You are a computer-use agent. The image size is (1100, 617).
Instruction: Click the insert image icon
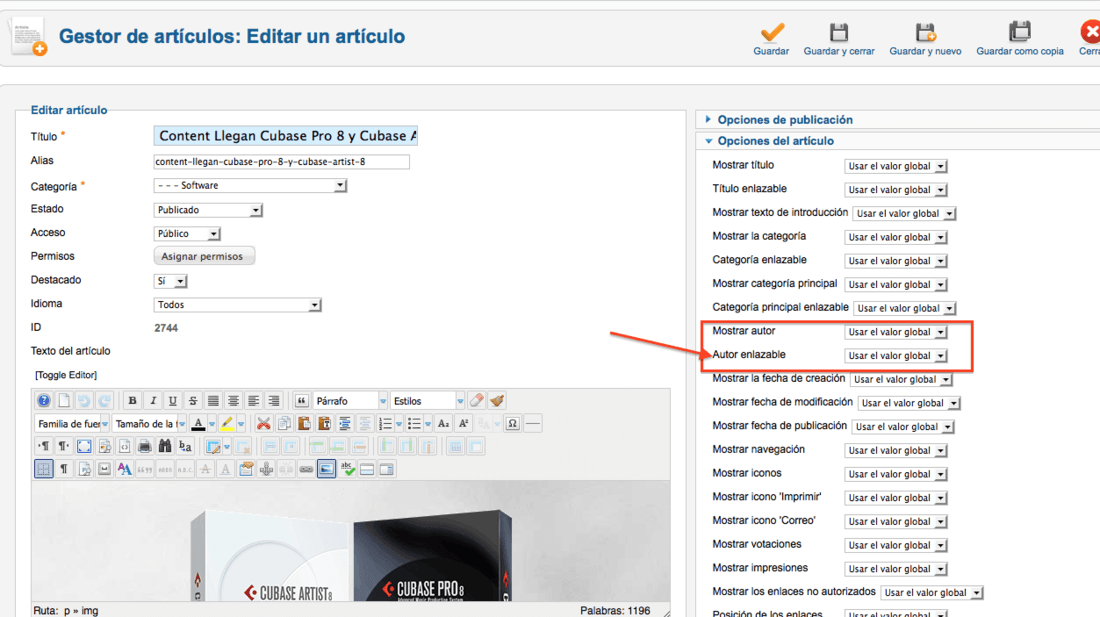[x=326, y=469]
